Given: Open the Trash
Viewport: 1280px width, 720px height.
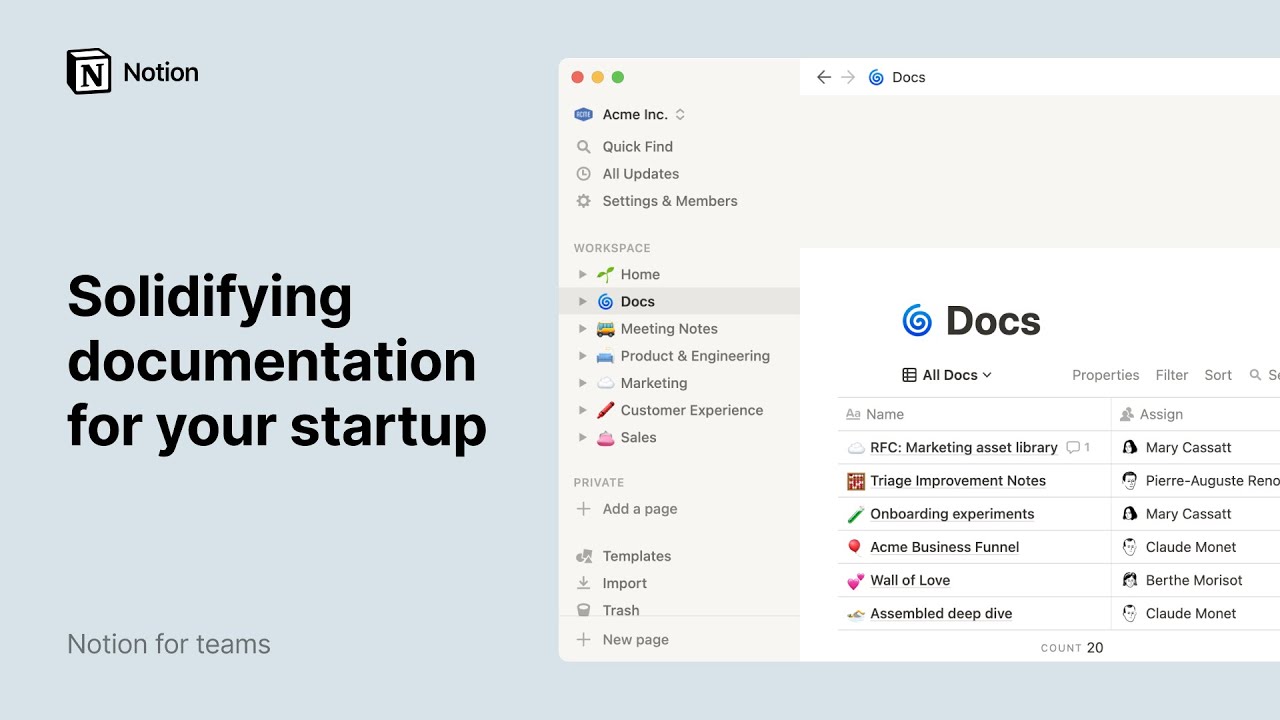Looking at the screenshot, I should click(620, 610).
